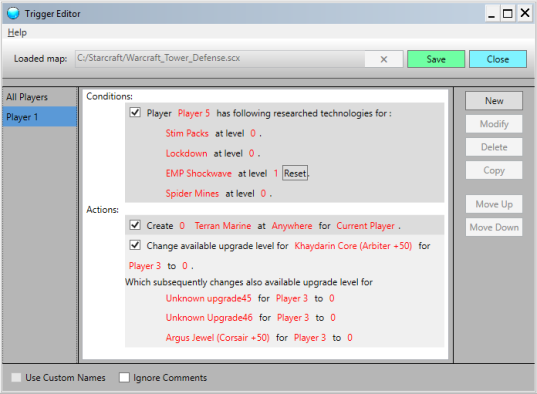Click Player 3 below Change available upgrade

(x=145, y=266)
